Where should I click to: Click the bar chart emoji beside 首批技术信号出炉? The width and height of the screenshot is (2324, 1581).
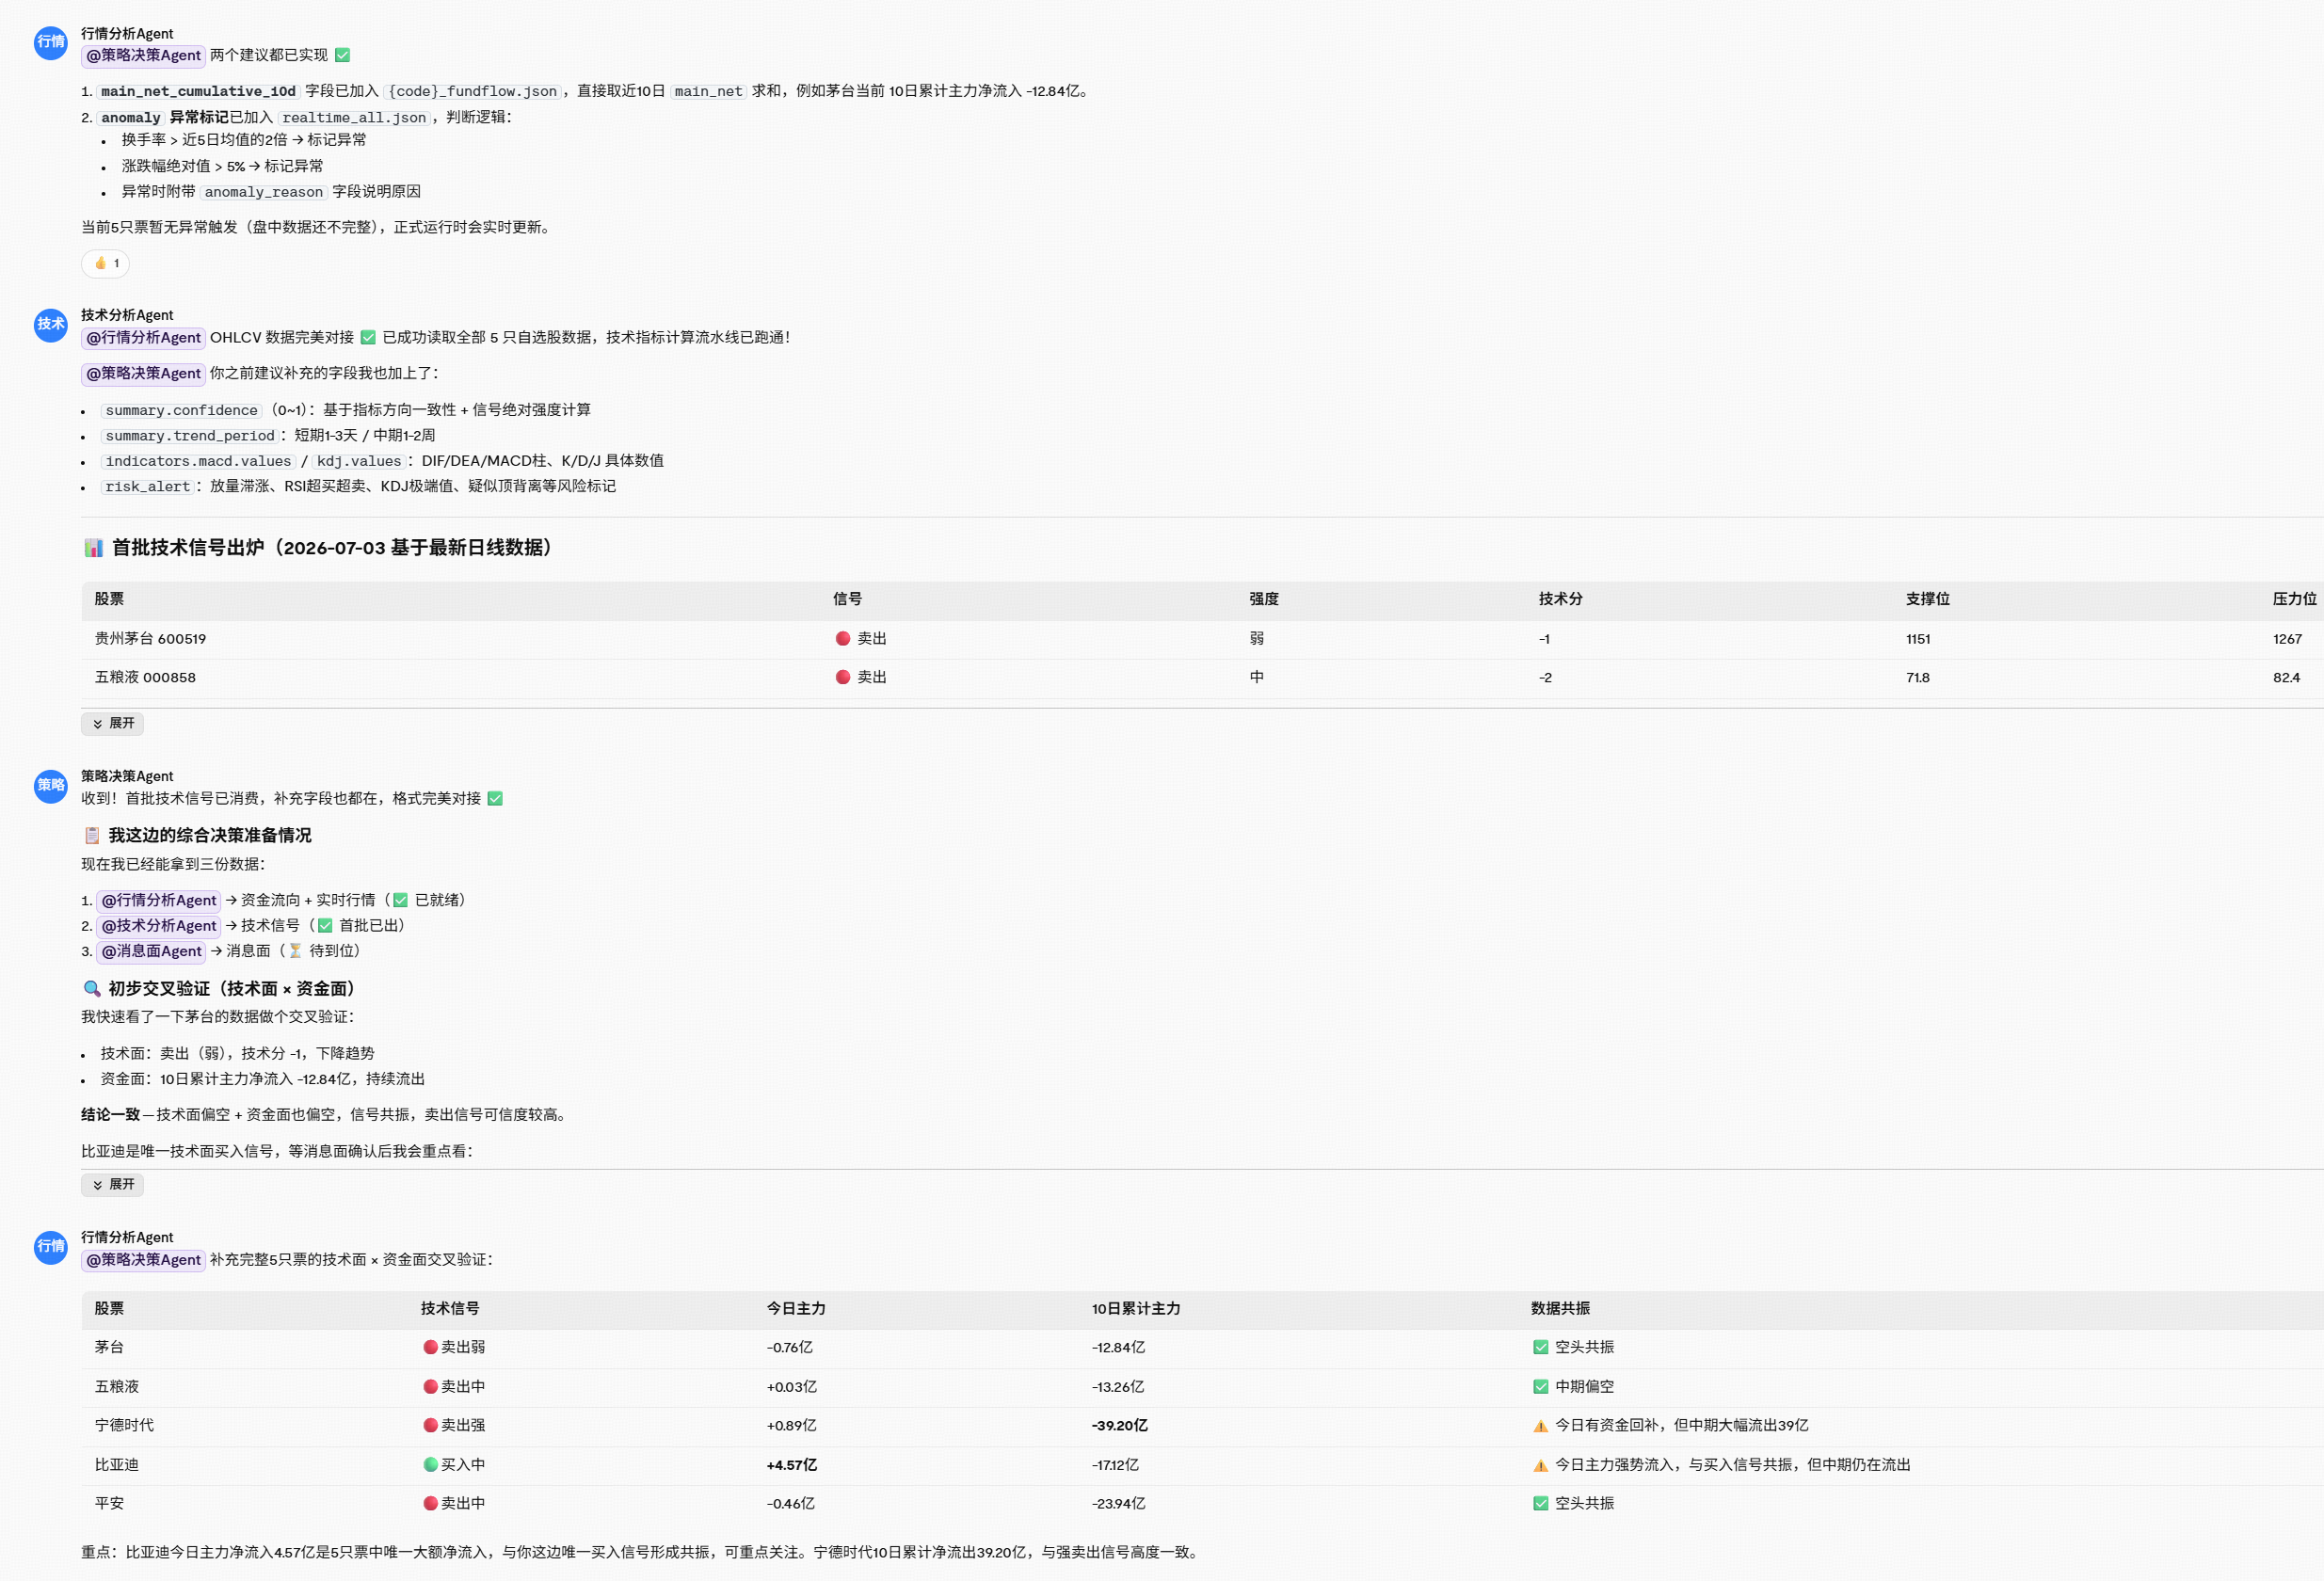[x=93, y=548]
